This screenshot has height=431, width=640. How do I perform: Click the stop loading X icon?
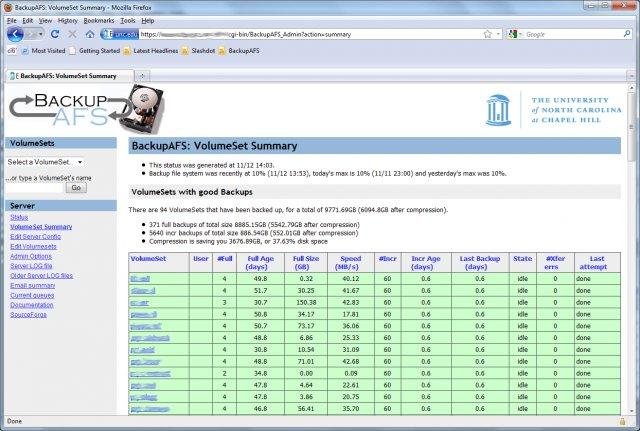[x=72, y=34]
